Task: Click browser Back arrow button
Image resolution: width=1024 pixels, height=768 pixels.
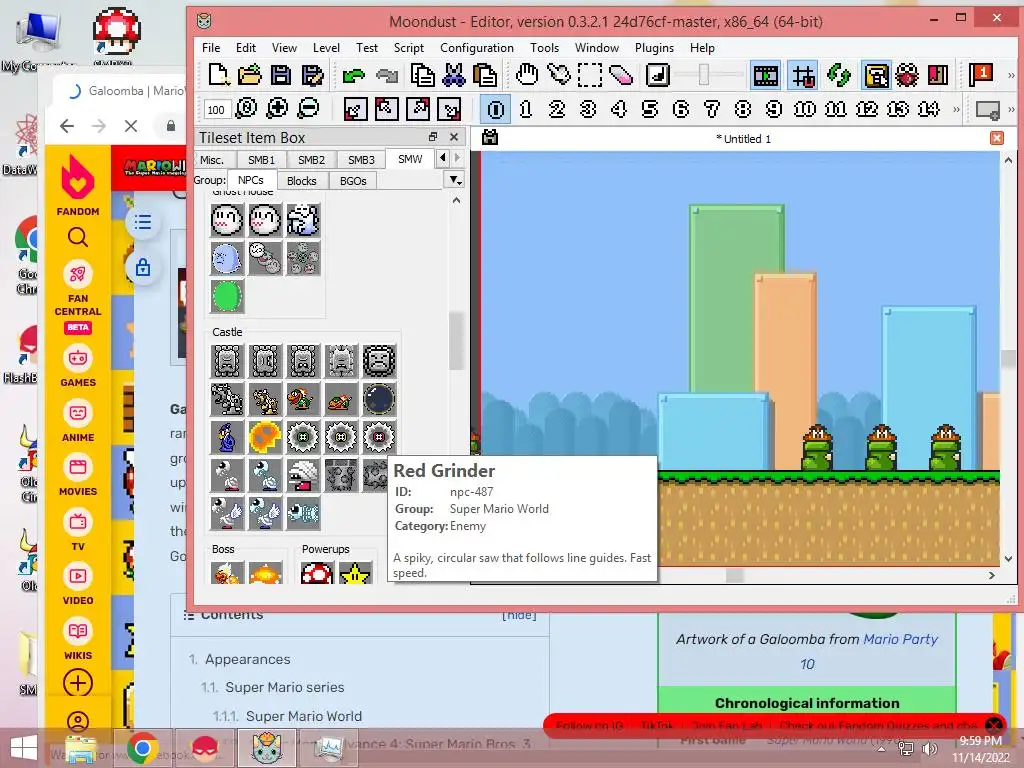Action: click(67, 125)
